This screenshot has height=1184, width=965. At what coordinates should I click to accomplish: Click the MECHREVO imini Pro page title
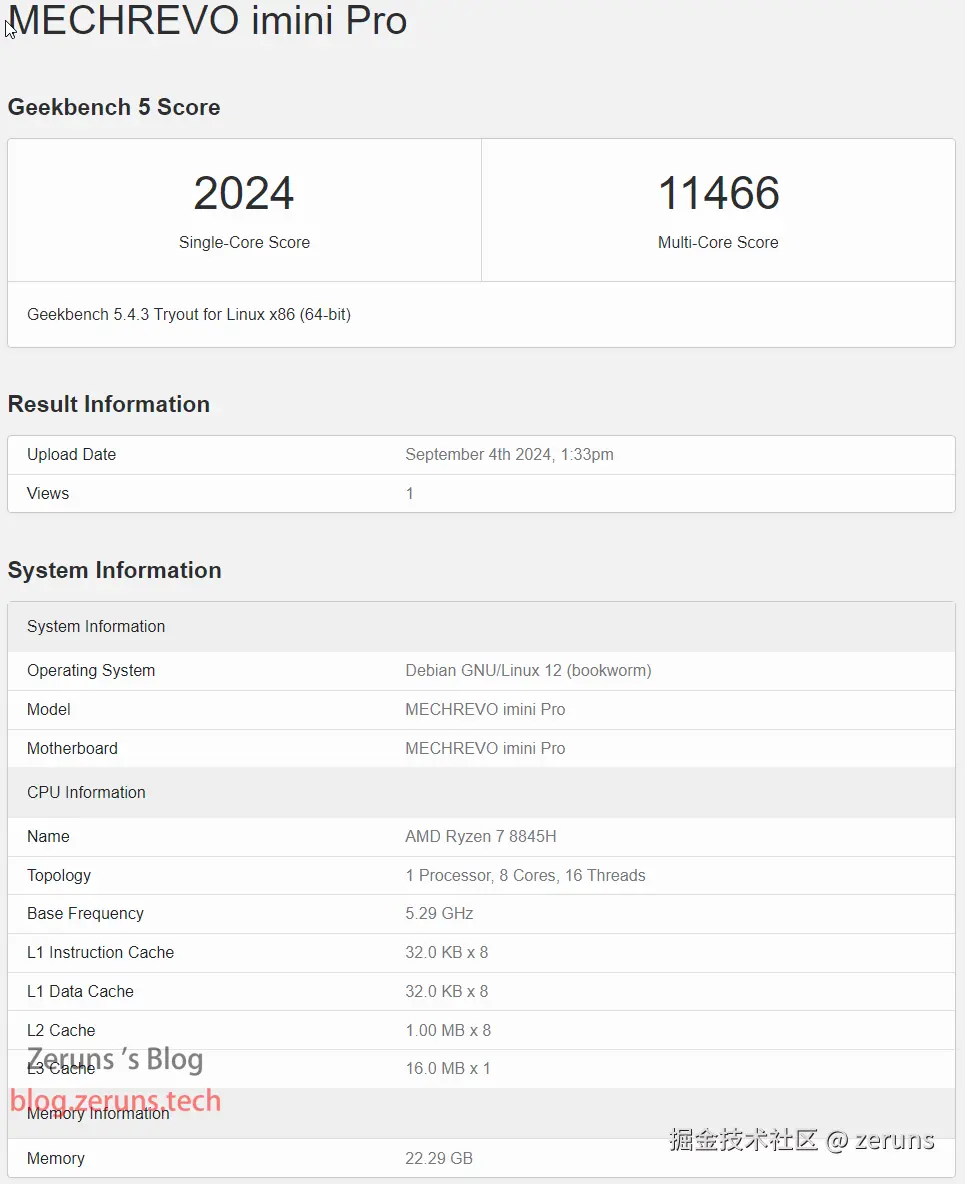[x=208, y=20]
